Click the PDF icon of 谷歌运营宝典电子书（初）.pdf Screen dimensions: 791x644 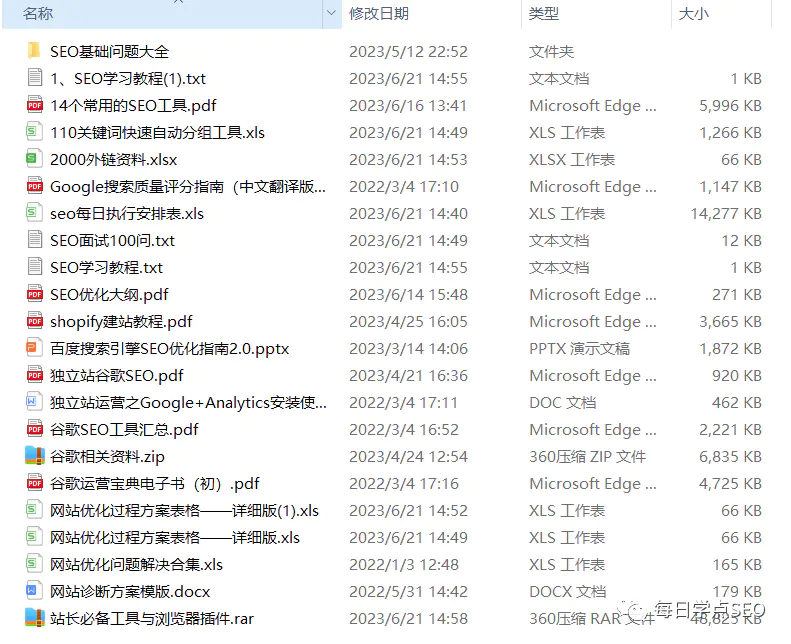(34, 483)
